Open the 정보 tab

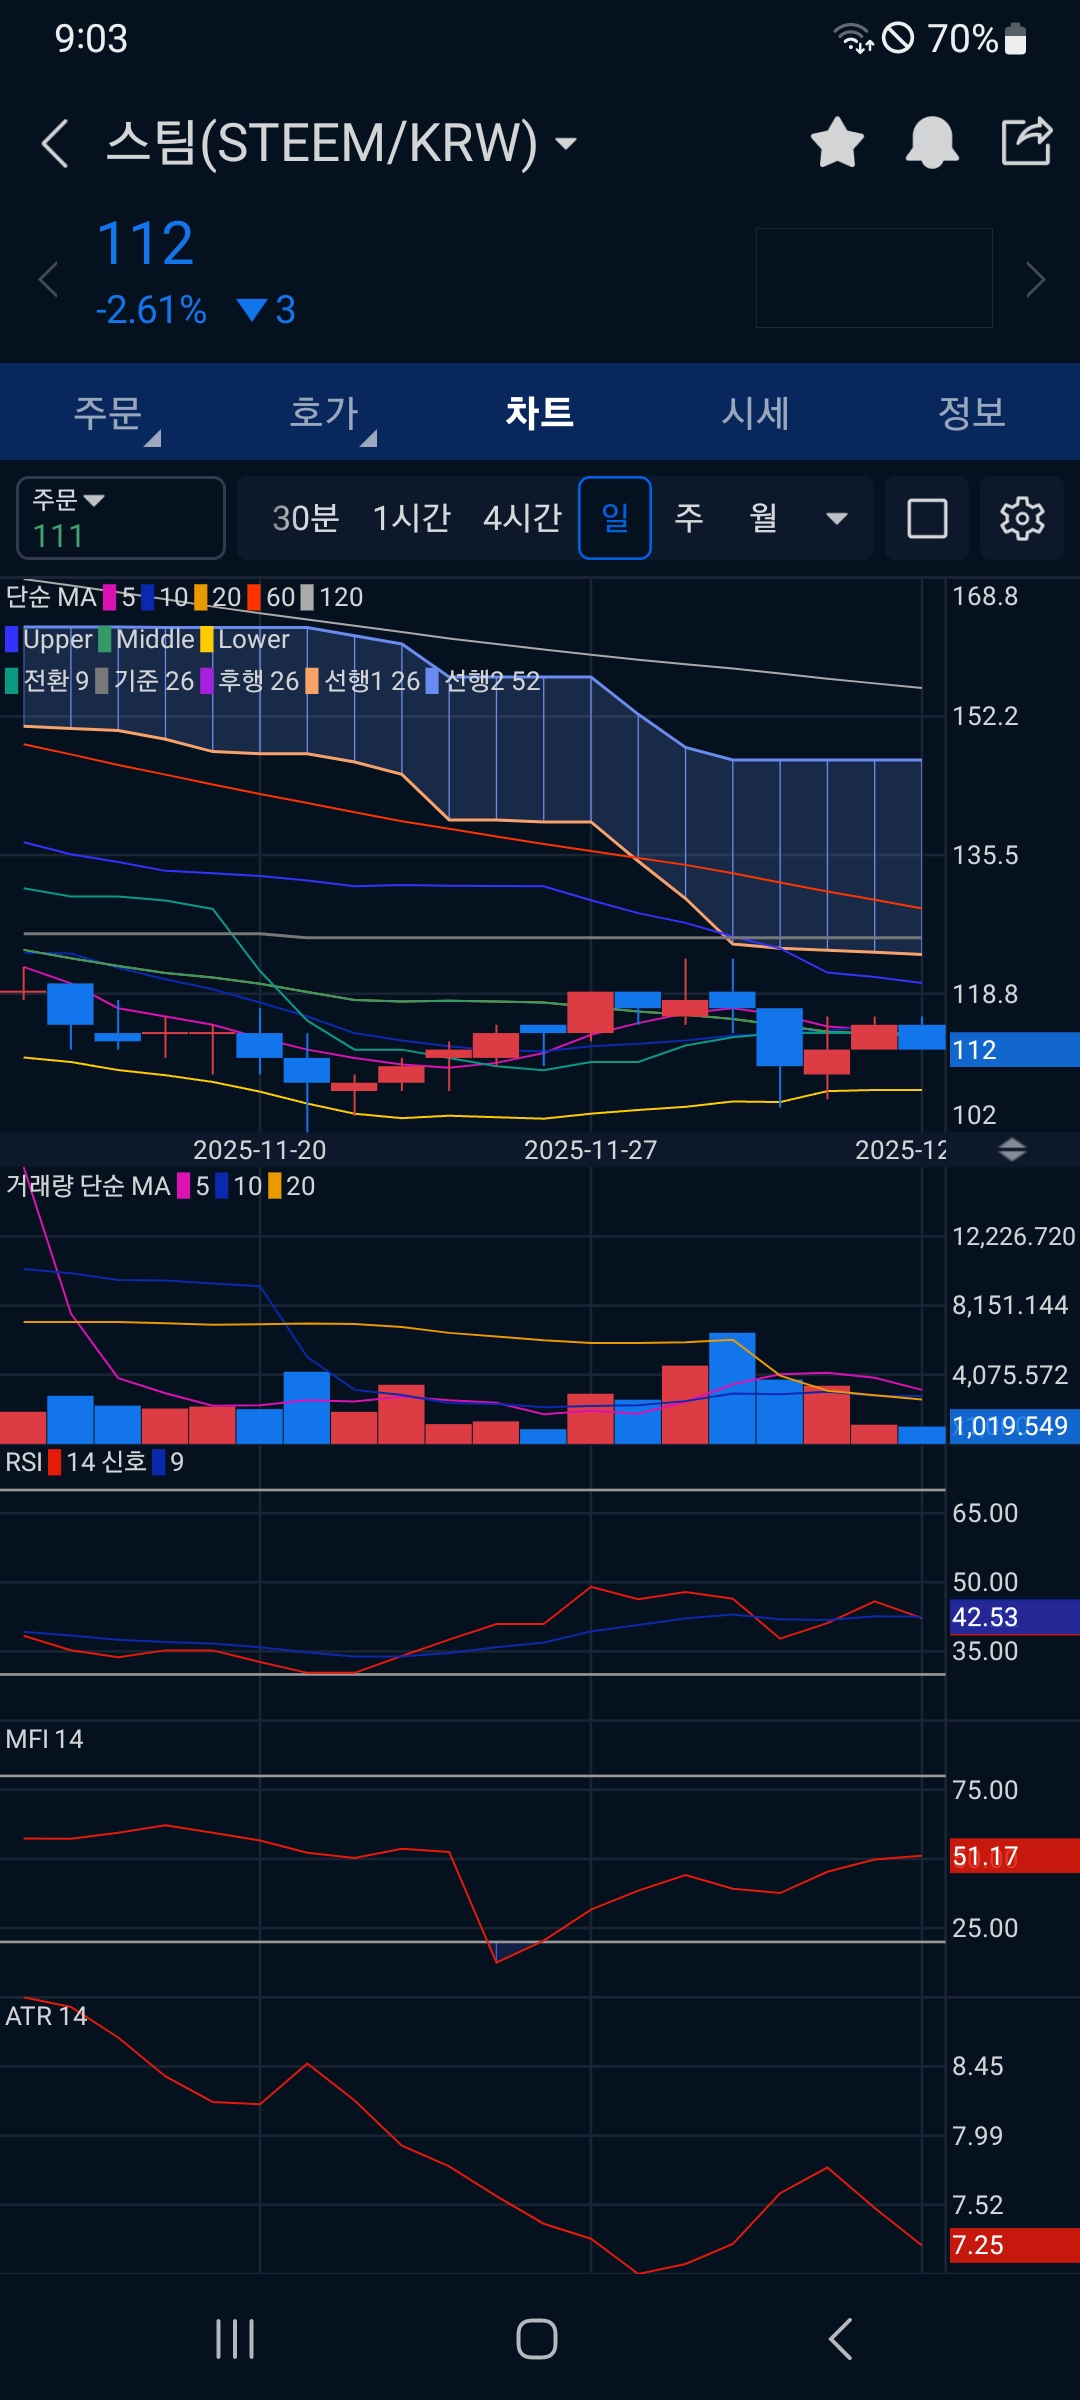click(972, 412)
